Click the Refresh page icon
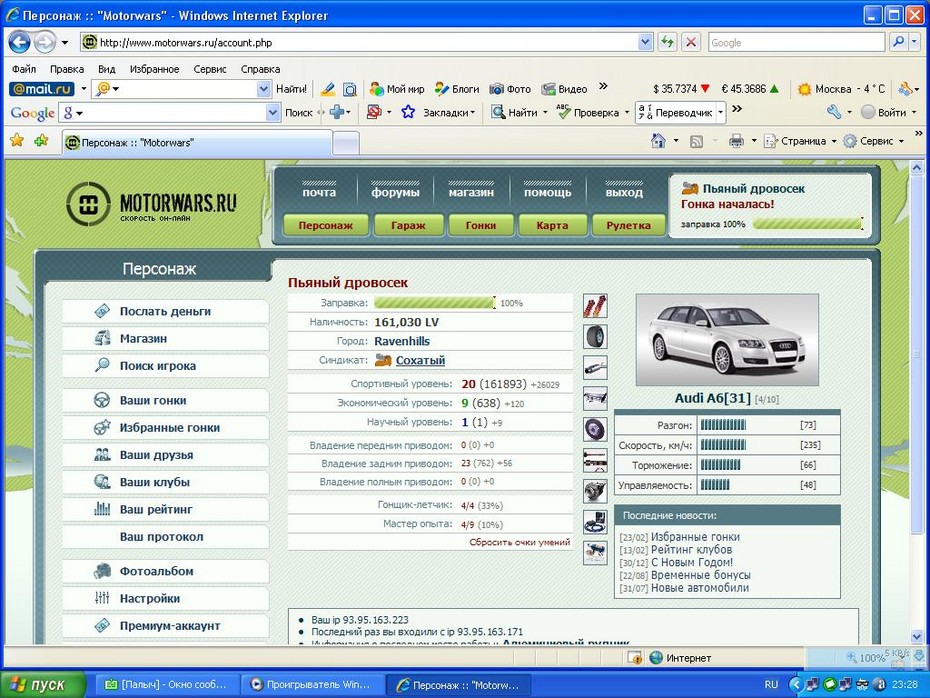 (x=668, y=42)
